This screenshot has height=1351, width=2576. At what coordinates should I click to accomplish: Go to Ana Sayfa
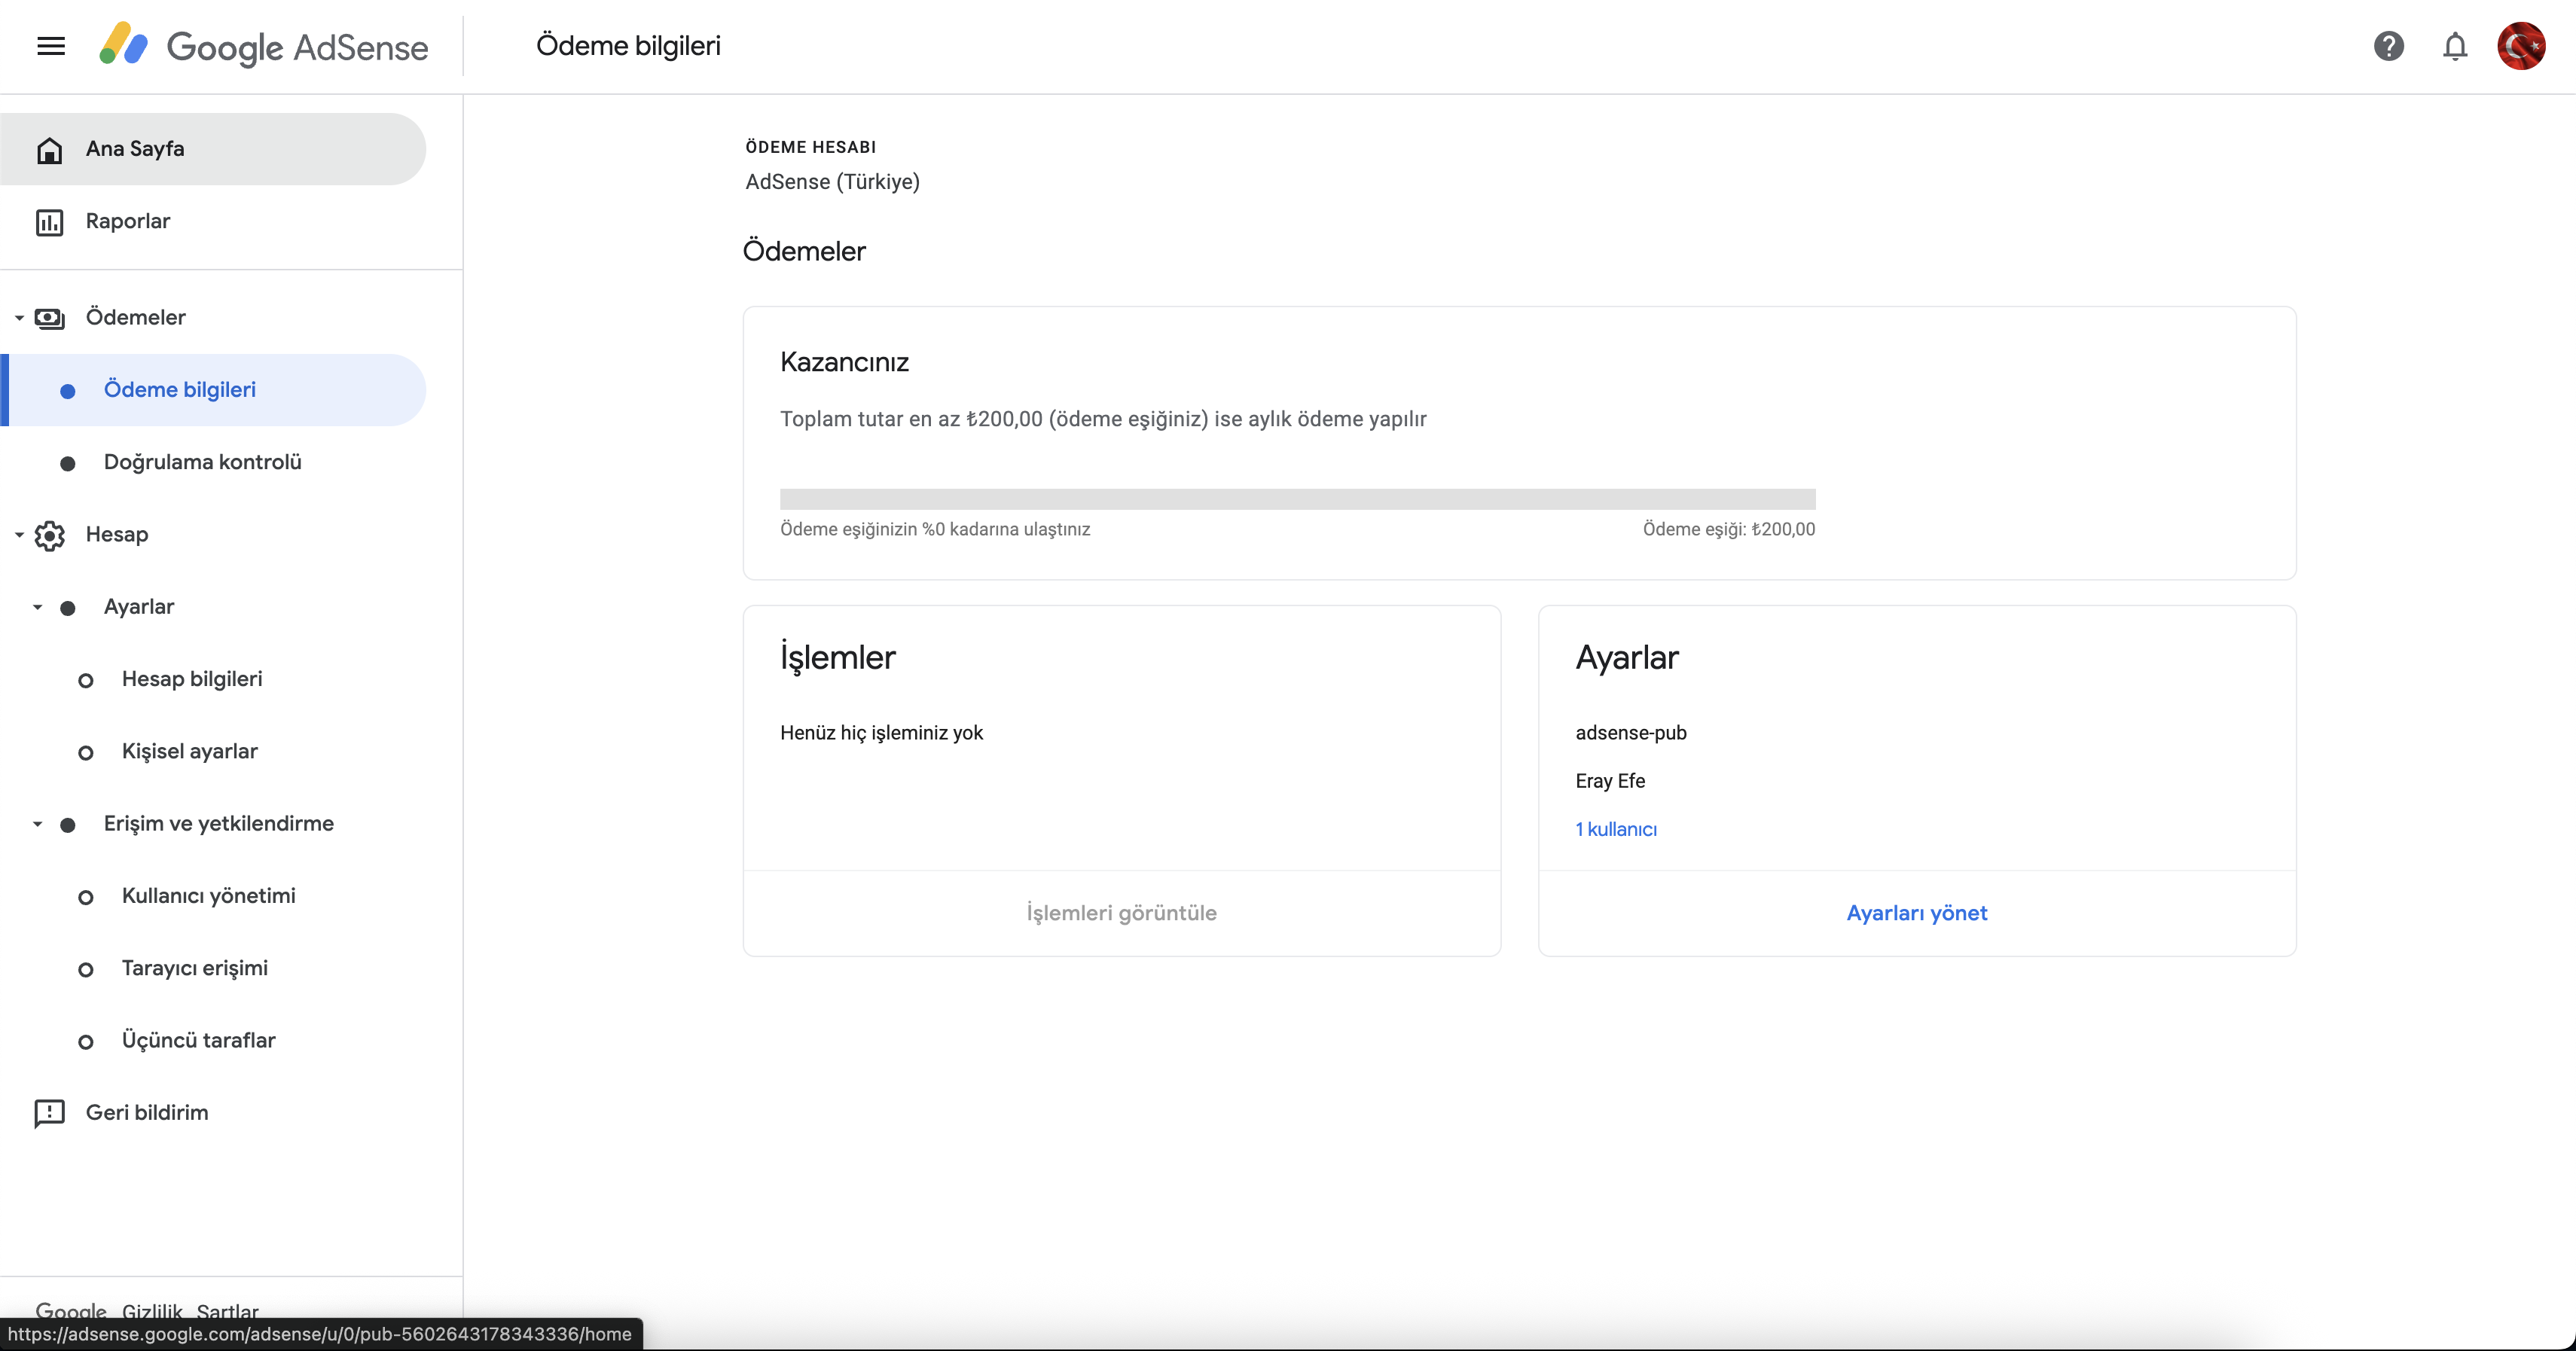pos(213,149)
